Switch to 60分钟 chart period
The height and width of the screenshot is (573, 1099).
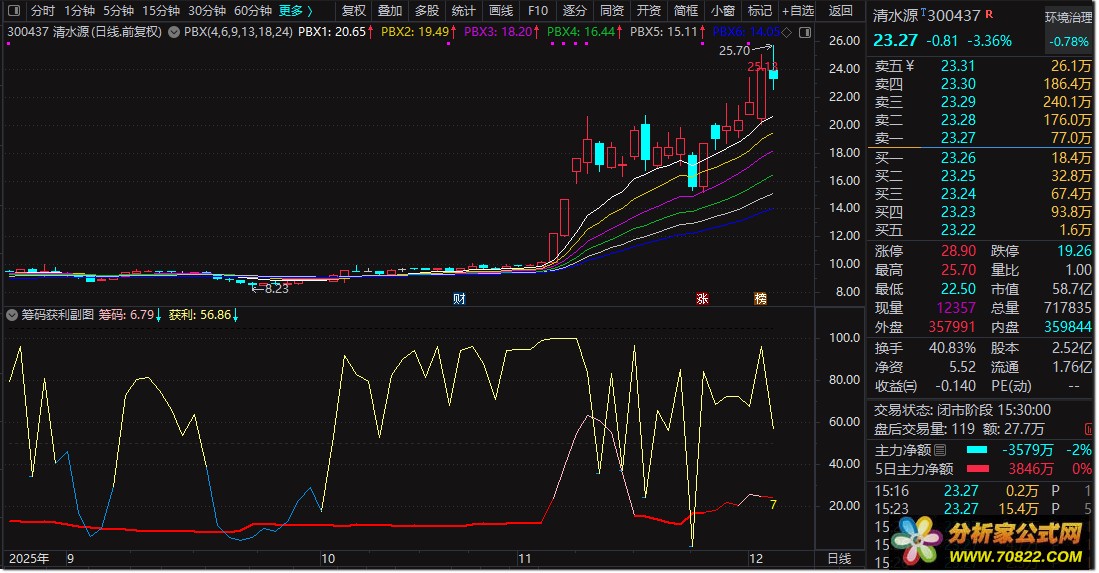(x=252, y=11)
